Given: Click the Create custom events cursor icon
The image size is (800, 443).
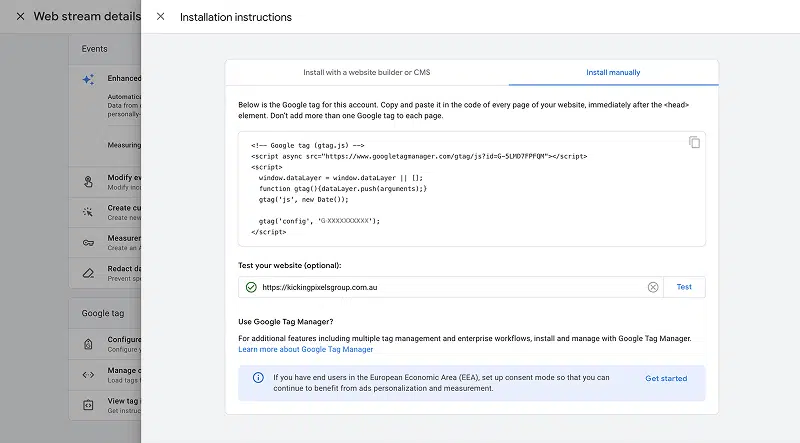Looking at the screenshot, I should [88, 212].
